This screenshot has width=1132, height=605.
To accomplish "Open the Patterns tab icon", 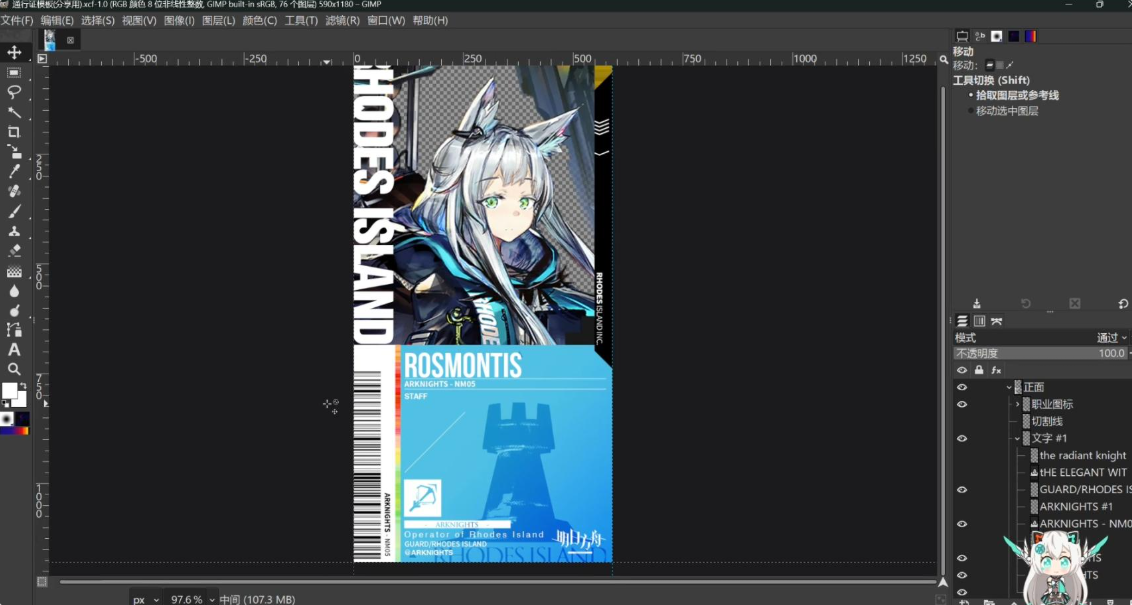I will click(1014, 36).
